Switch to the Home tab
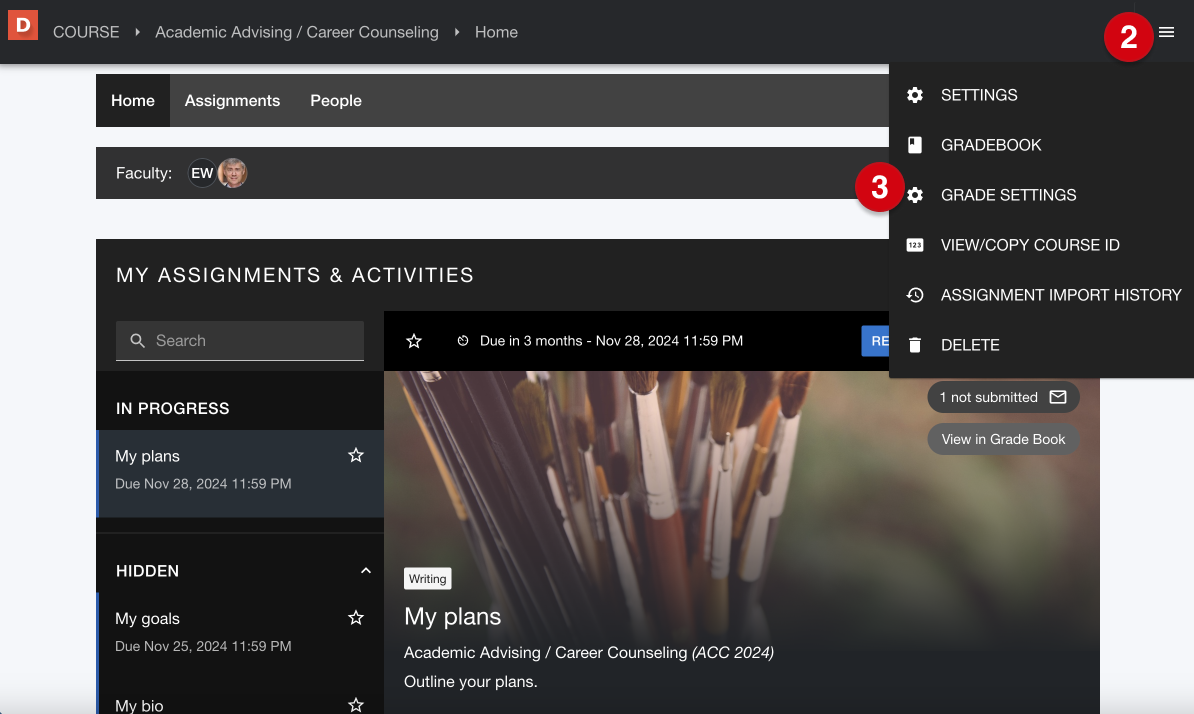The width and height of the screenshot is (1194, 714). [132, 100]
